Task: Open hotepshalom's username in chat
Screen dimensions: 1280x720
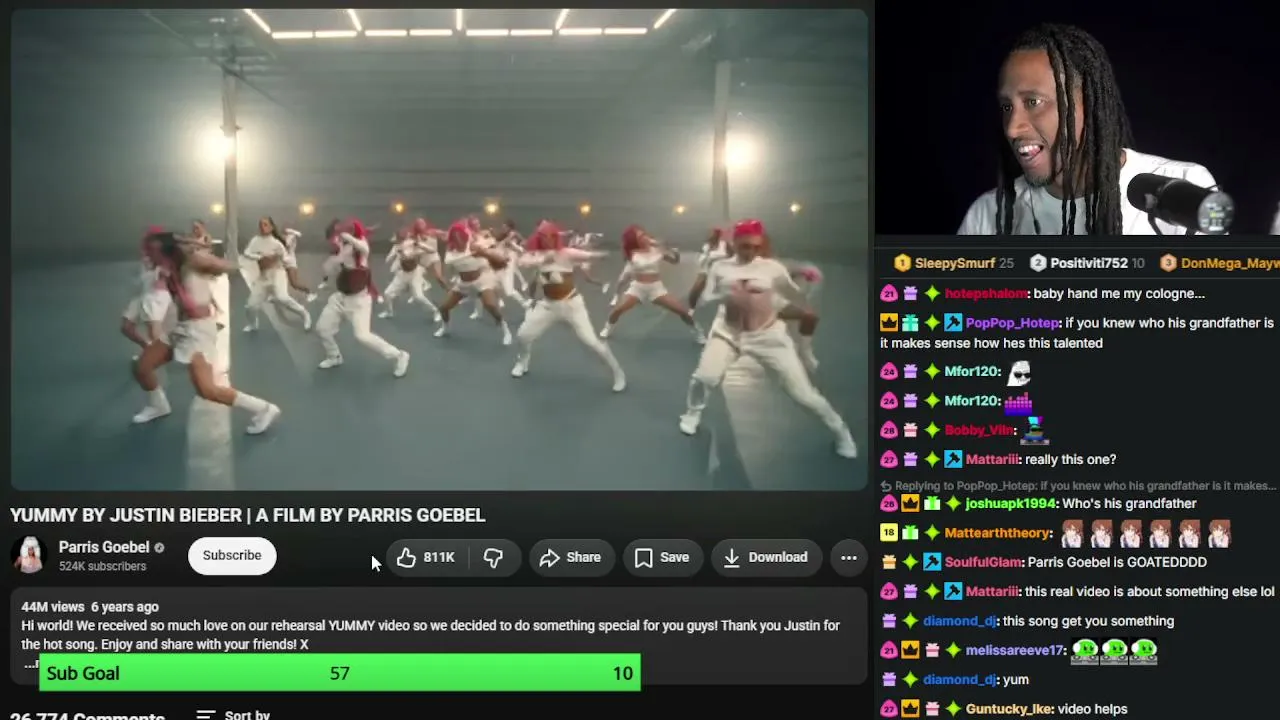Action: [986, 294]
